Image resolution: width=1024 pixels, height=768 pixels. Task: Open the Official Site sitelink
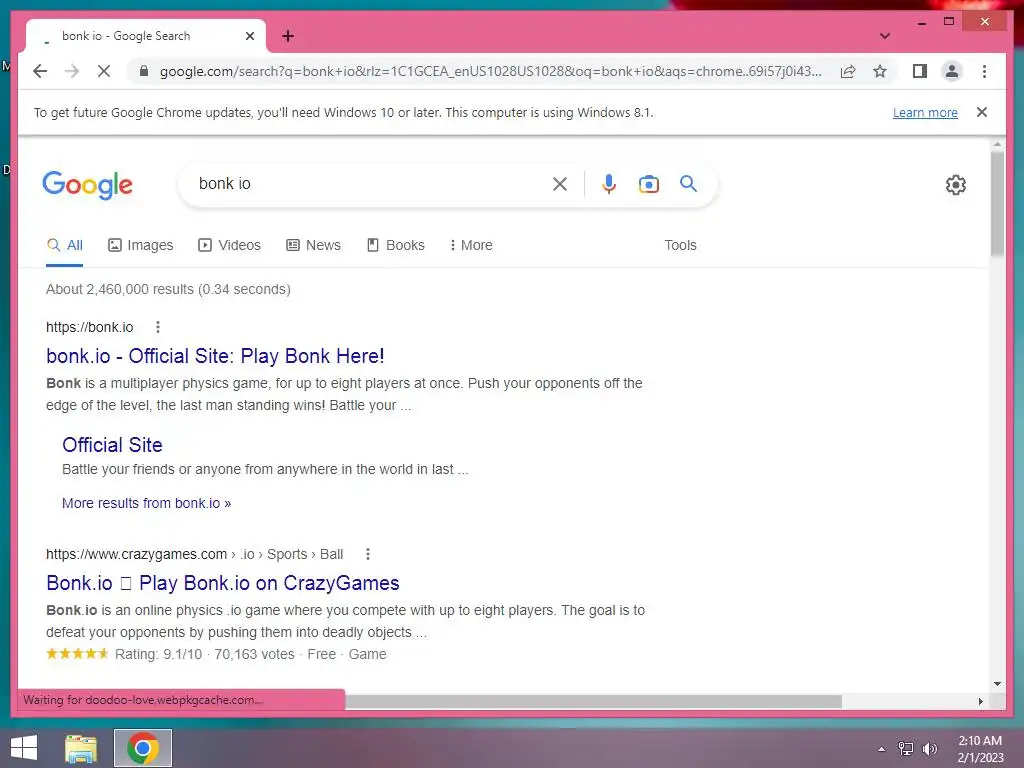(x=112, y=445)
